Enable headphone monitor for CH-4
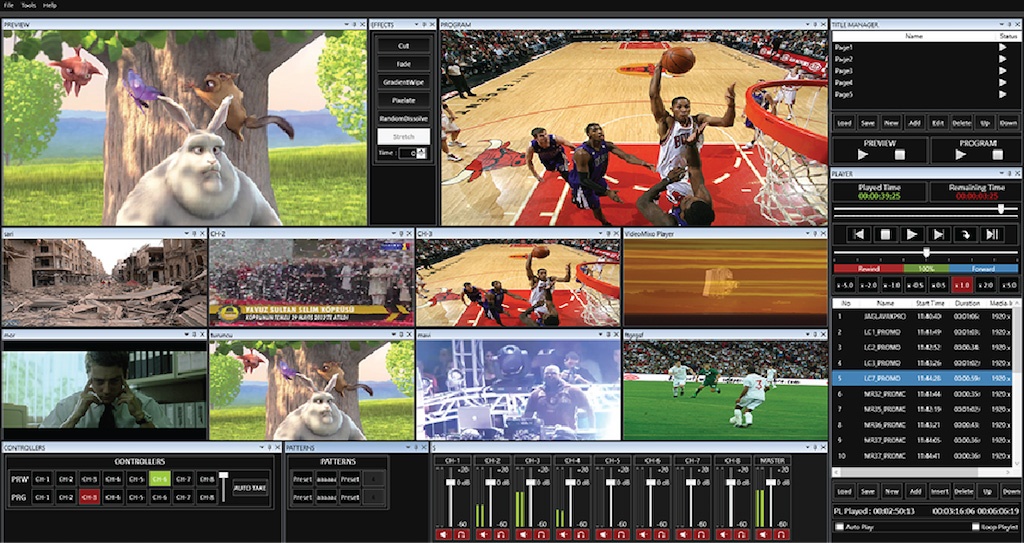Screen dimensions: 1024x543 coord(580,535)
